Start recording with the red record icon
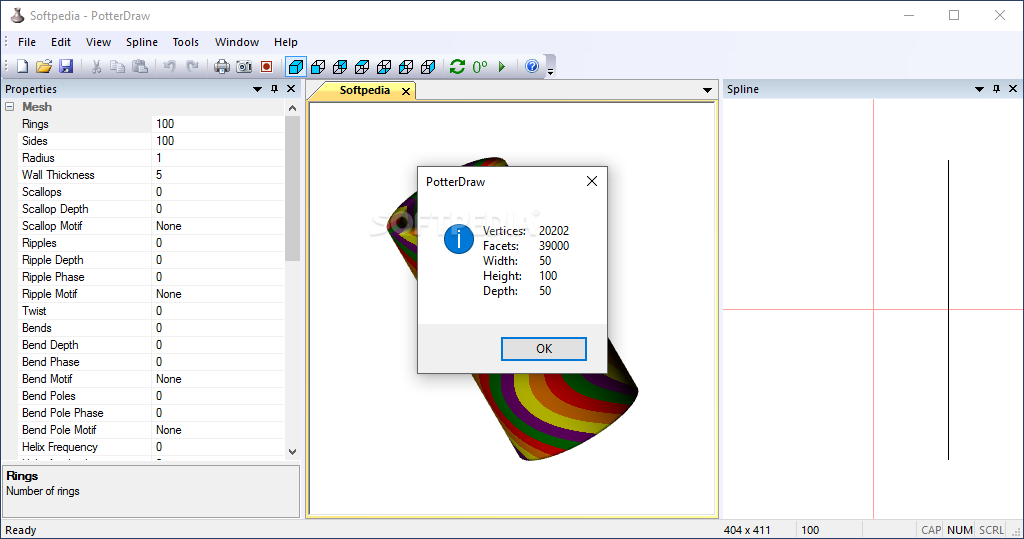The height and width of the screenshot is (539, 1024). click(x=266, y=66)
